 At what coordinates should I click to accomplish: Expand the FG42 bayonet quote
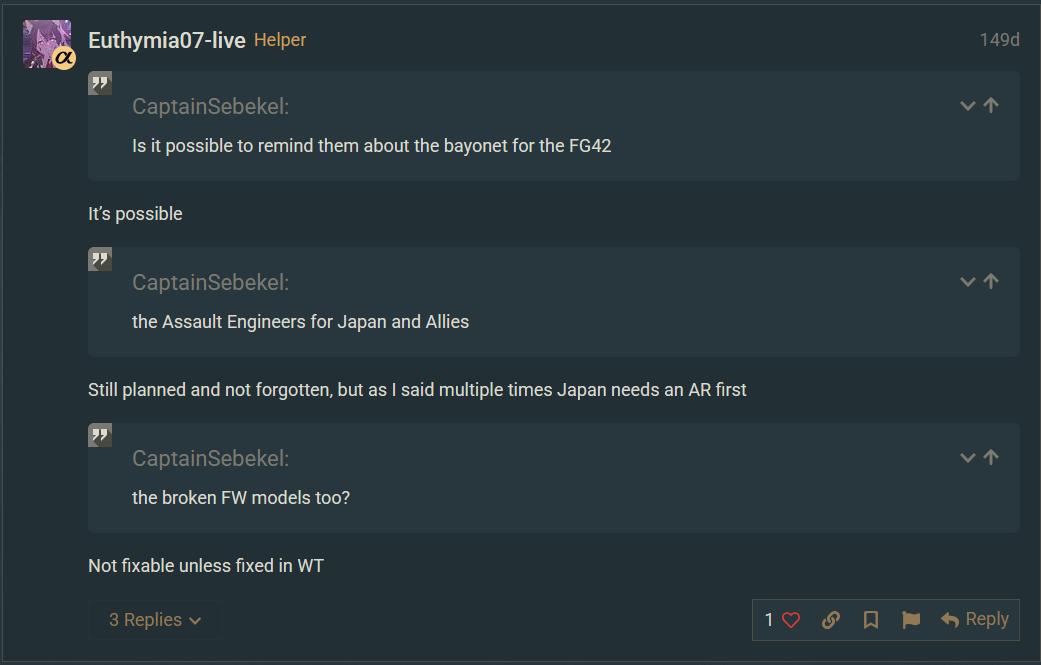[x=967, y=105]
